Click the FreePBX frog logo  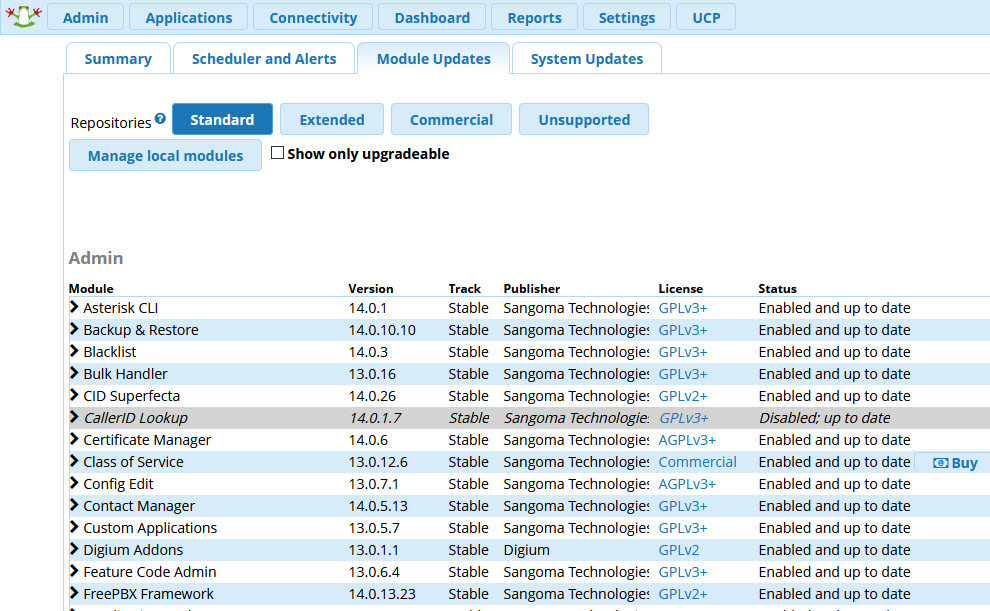23,16
